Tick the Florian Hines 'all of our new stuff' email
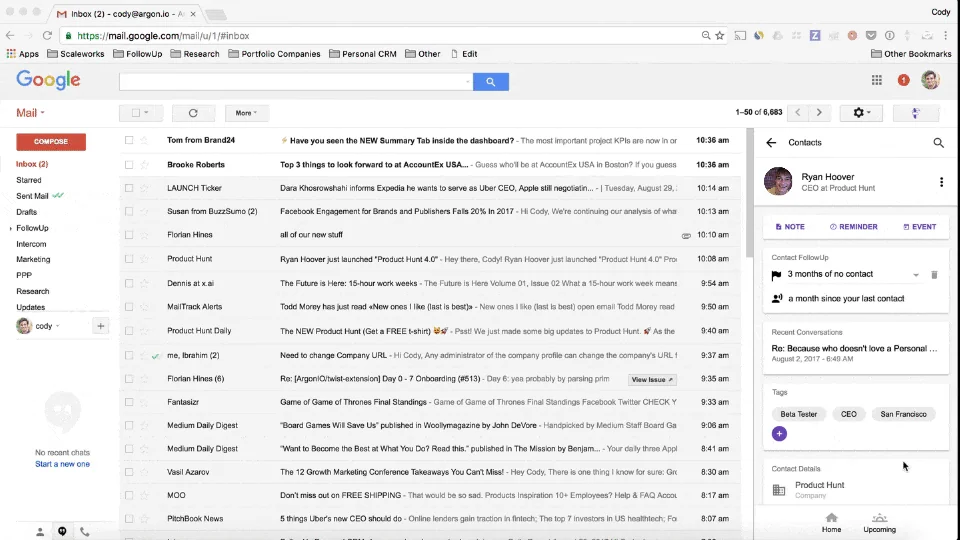Screen dimensions: 960x540 (x=129, y=234)
